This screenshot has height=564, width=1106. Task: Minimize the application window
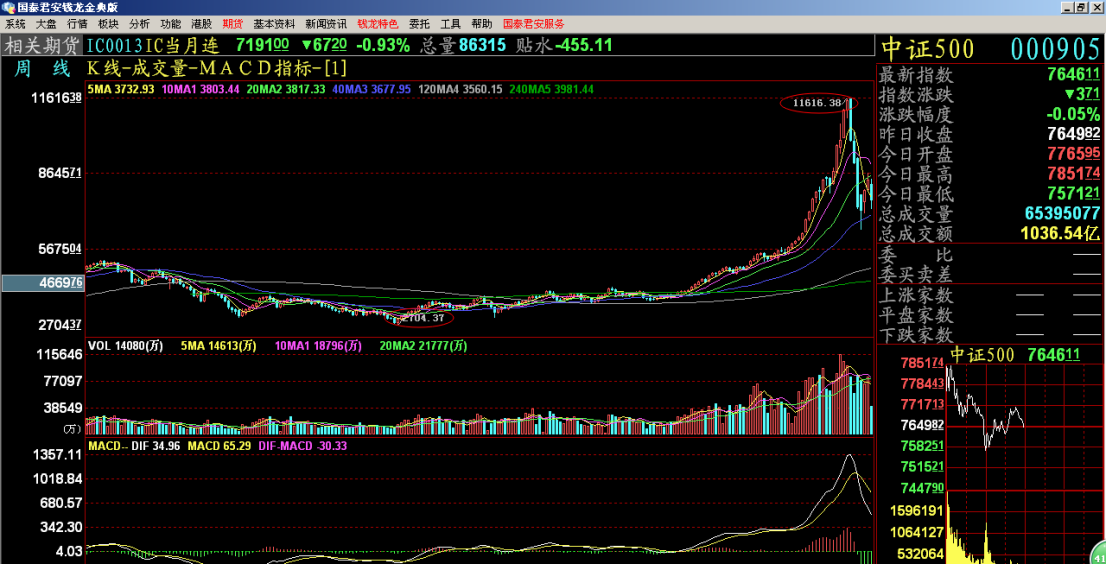[1068, 7]
